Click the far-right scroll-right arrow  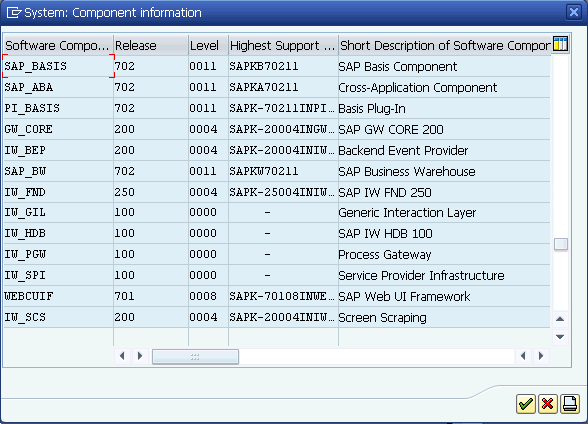coord(541,356)
